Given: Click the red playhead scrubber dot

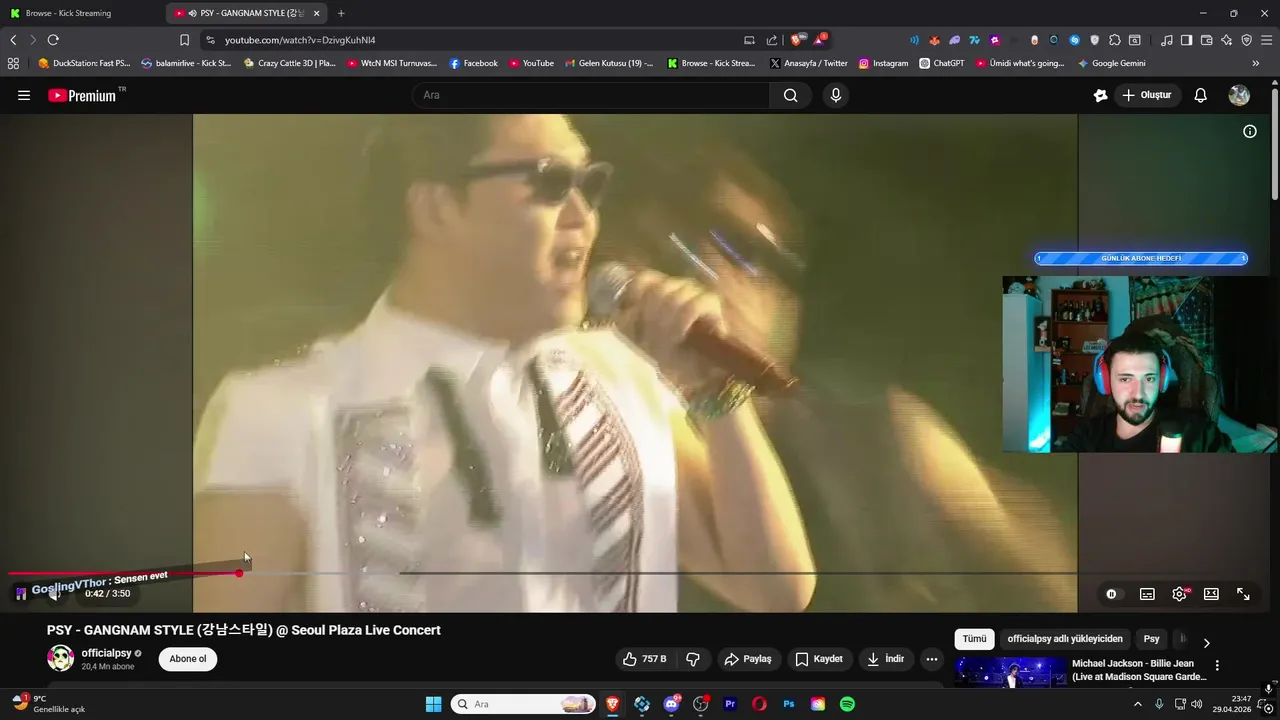Looking at the screenshot, I should coord(239,573).
